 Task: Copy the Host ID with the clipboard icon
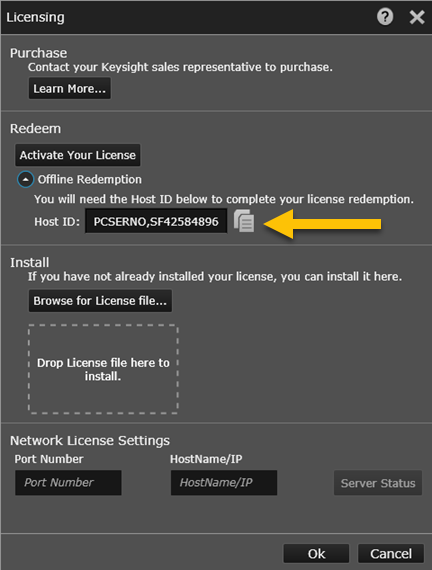point(244,221)
